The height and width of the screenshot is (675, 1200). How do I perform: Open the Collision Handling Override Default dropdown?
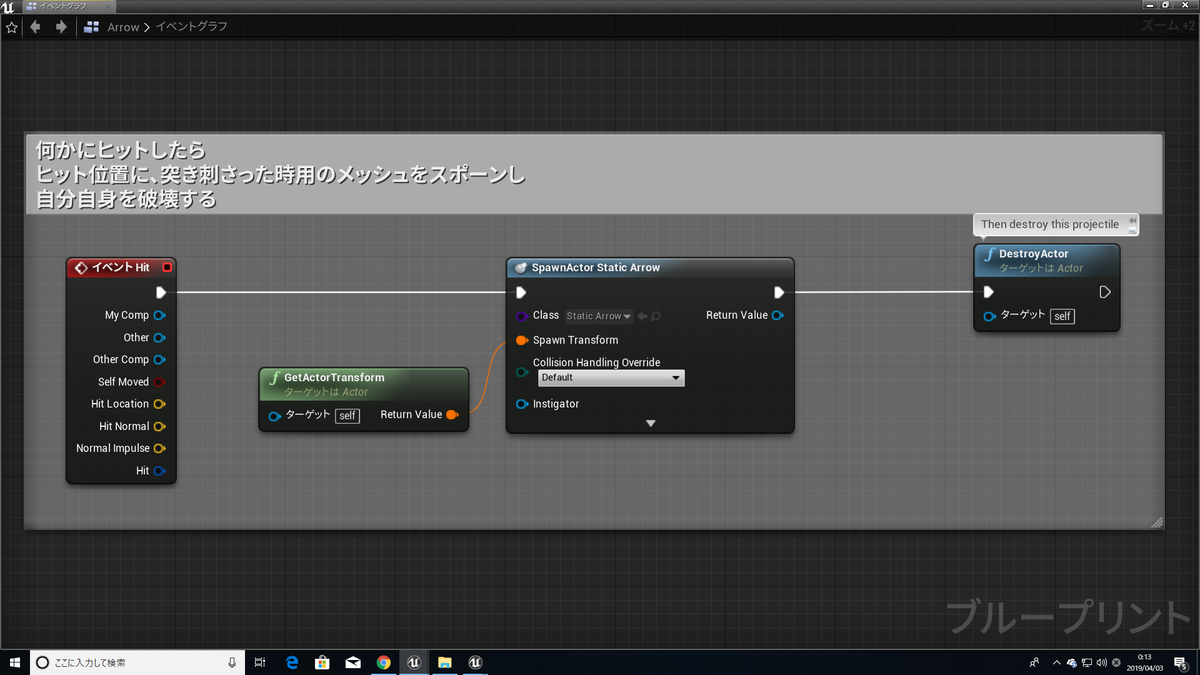[x=611, y=378]
